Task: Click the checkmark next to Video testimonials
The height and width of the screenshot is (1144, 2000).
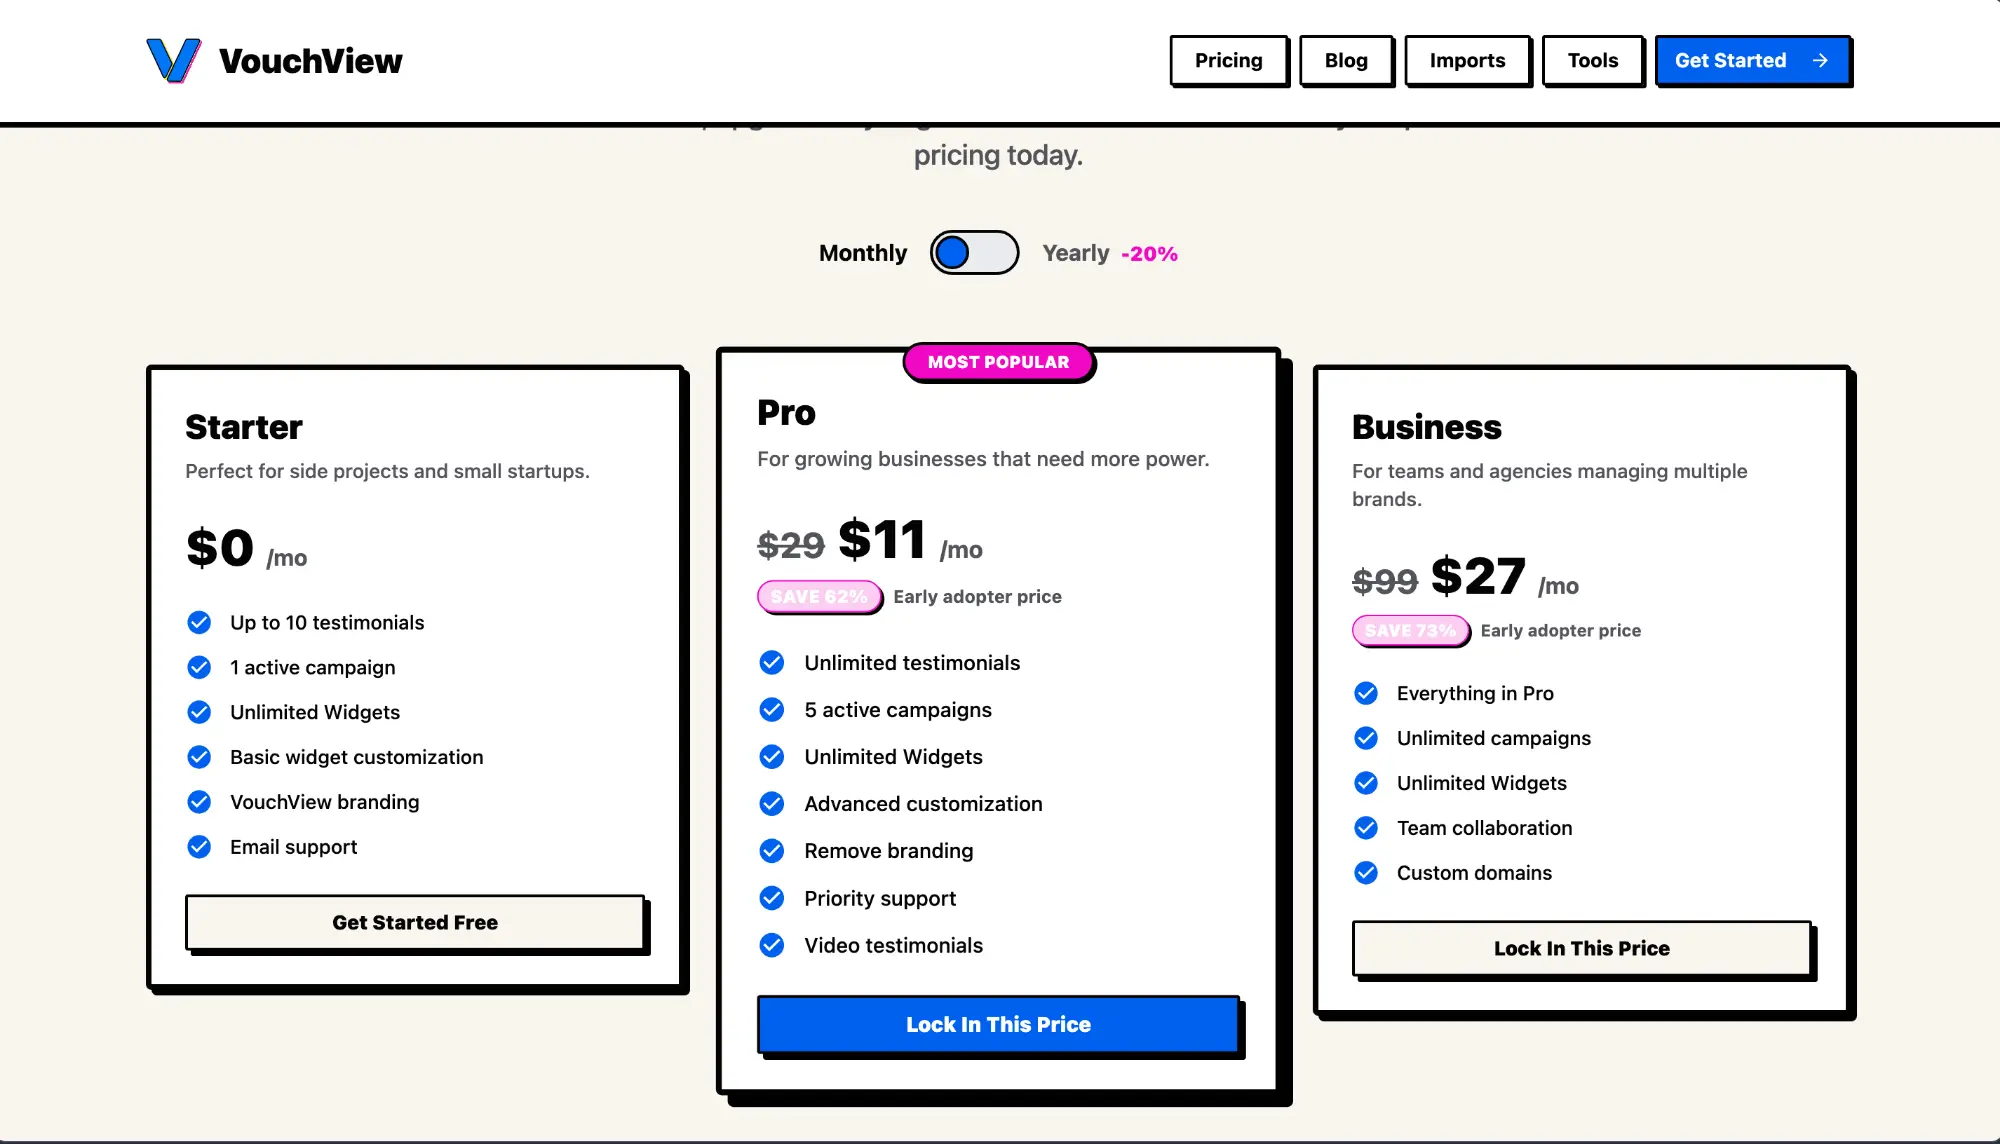Action: [772, 946]
